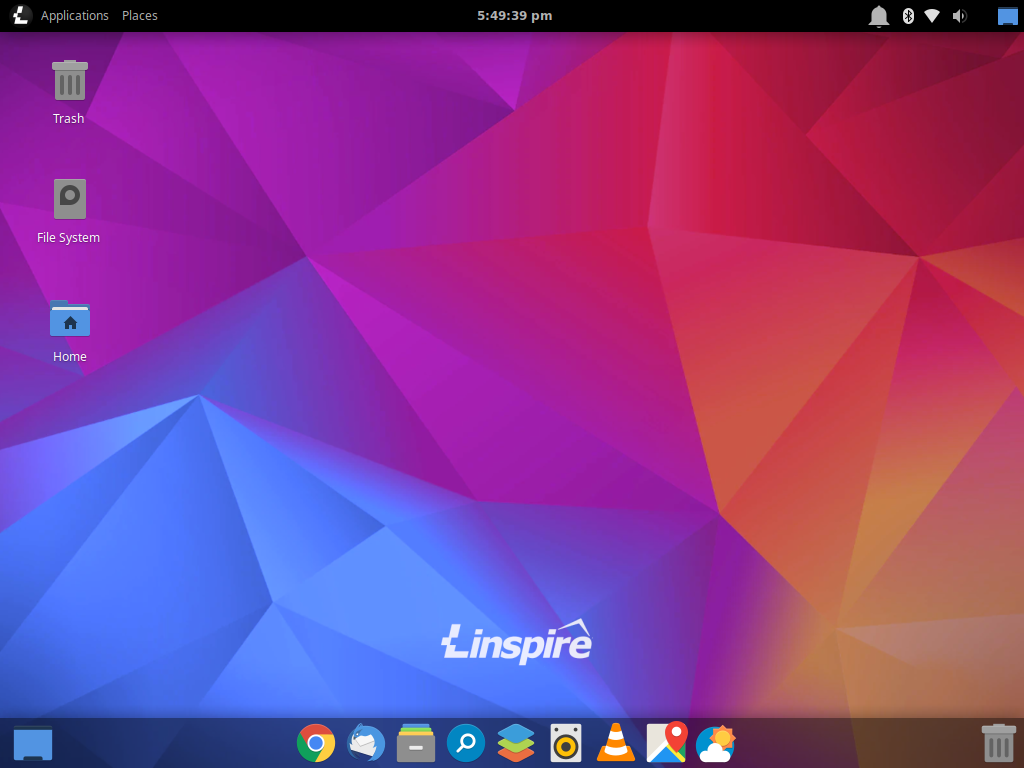Open the Applications menu
The width and height of the screenshot is (1024, 768).
[x=74, y=15]
